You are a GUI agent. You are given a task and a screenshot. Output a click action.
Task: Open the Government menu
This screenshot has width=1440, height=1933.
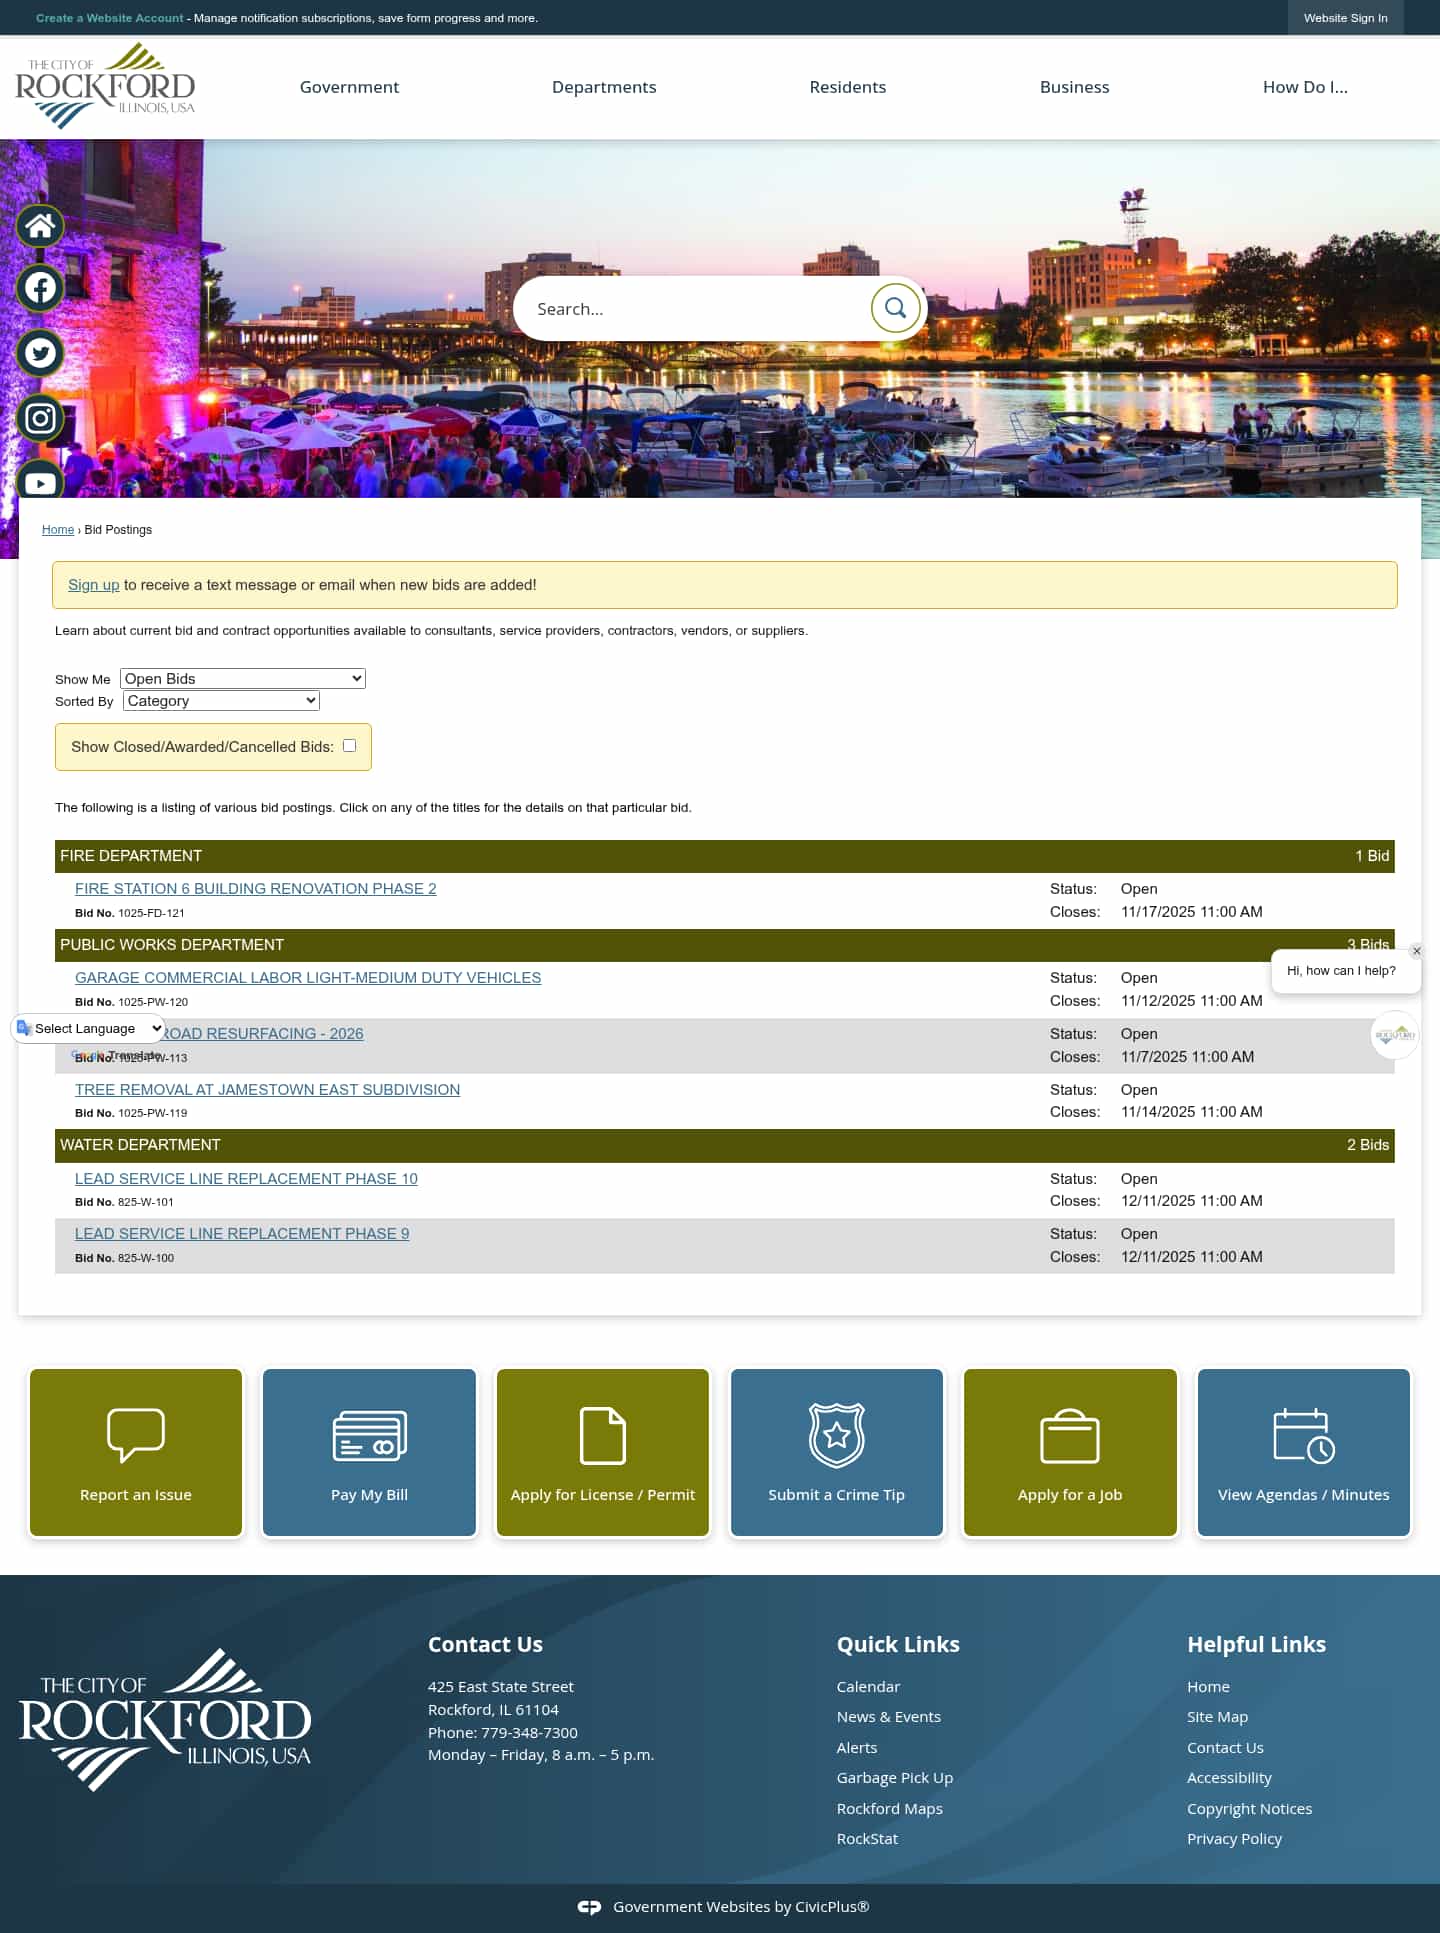click(x=349, y=87)
